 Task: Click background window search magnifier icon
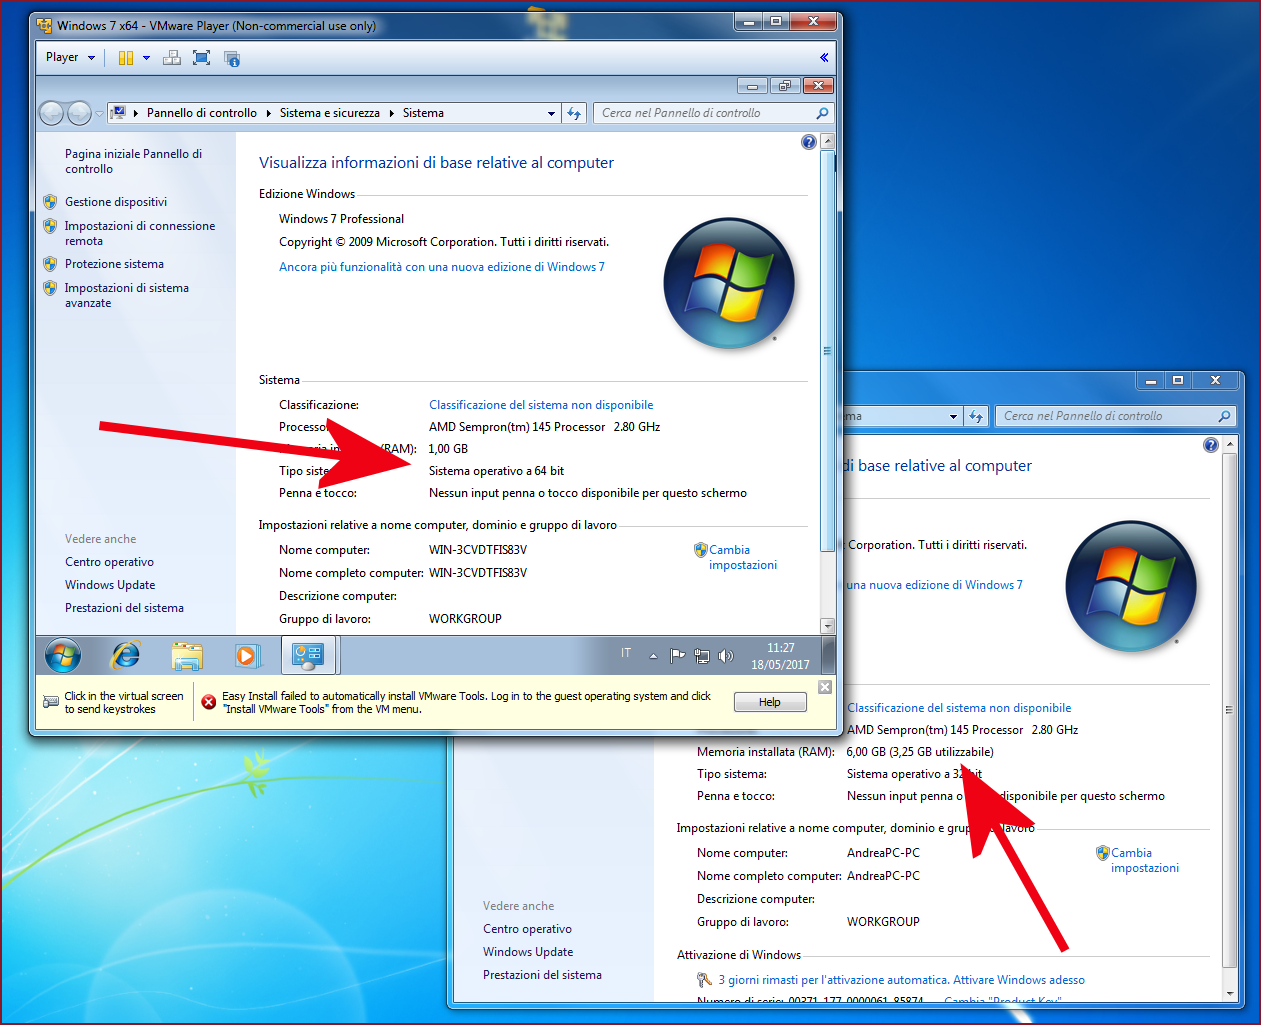pos(1224,416)
